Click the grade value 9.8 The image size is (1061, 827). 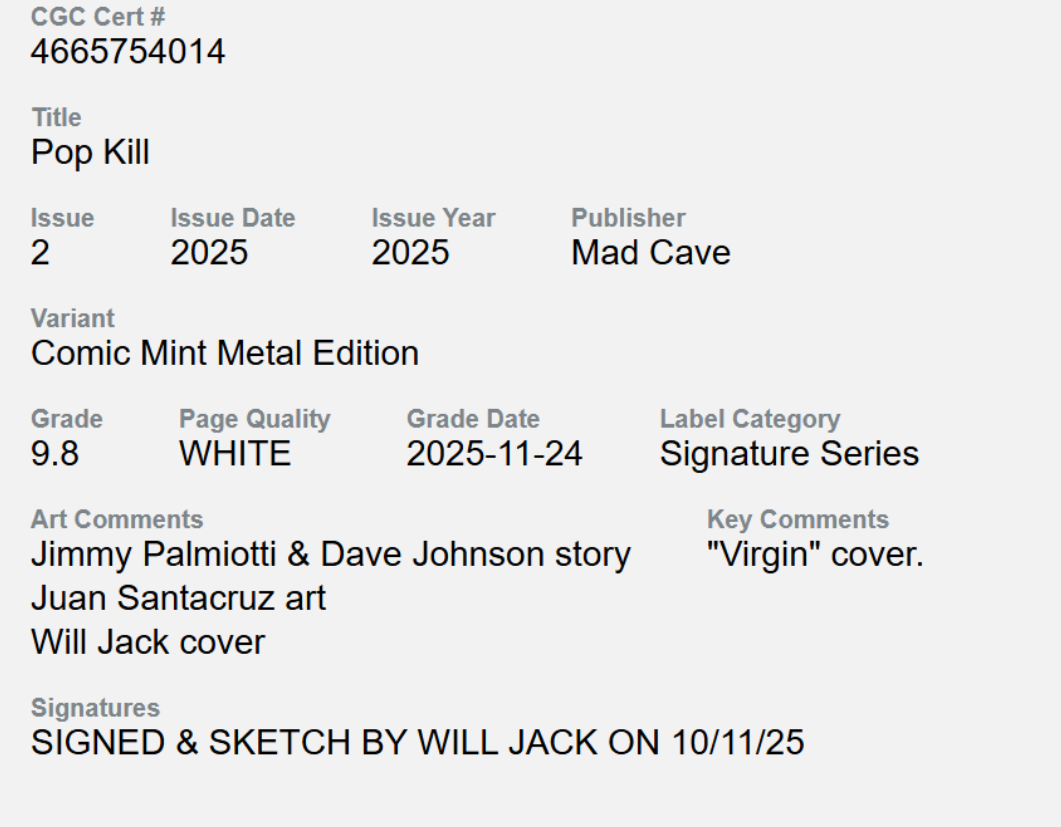click(55, 454)
